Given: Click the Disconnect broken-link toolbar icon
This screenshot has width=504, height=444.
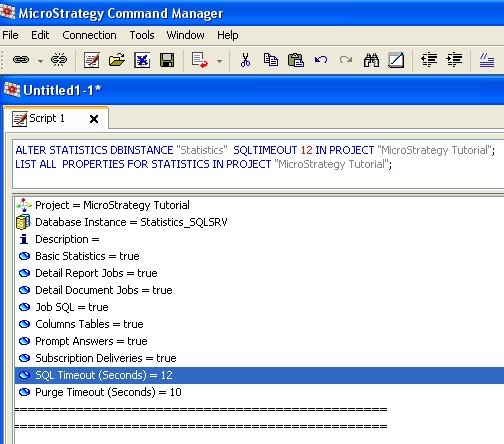Looking at the screenshot, I should (x=59, y=60).
